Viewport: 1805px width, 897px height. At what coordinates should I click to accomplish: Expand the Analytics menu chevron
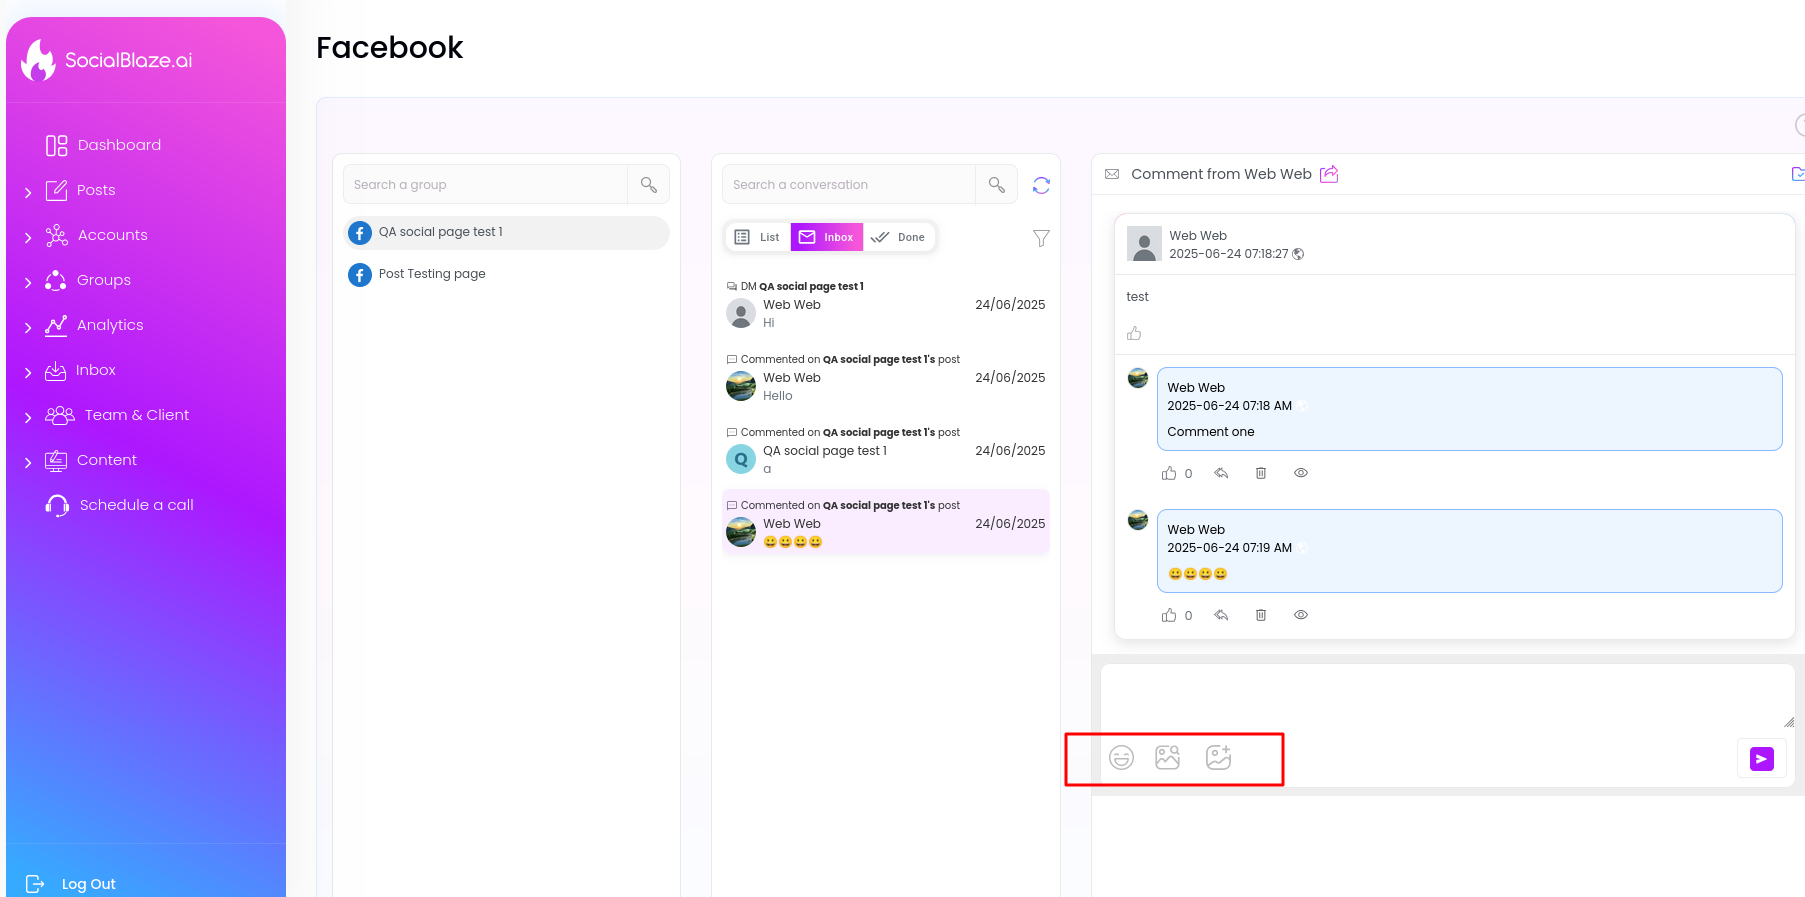point(28,327)
